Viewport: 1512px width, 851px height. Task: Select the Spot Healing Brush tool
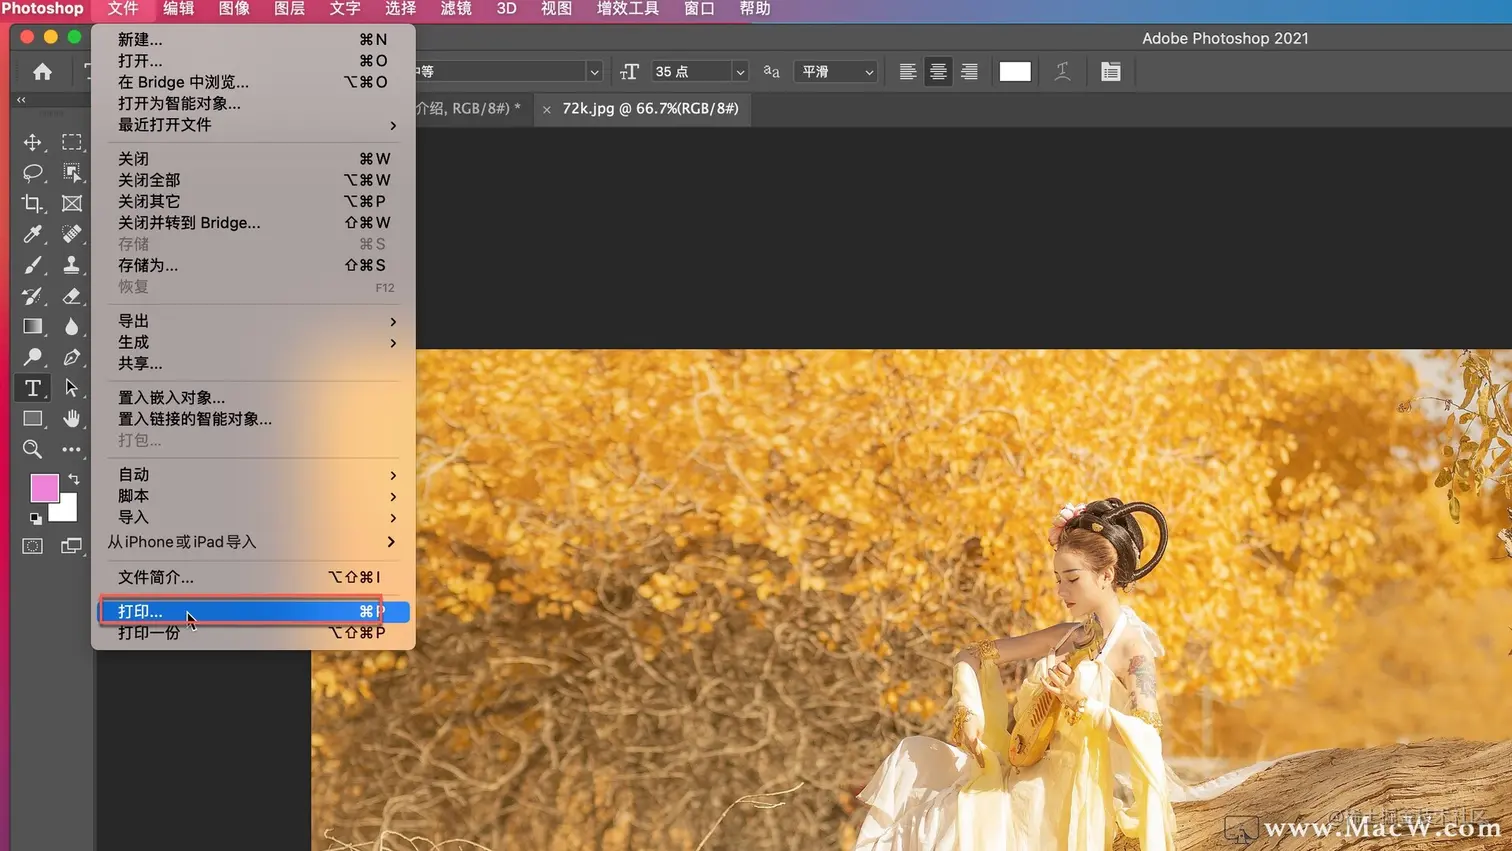coord(72,234)
